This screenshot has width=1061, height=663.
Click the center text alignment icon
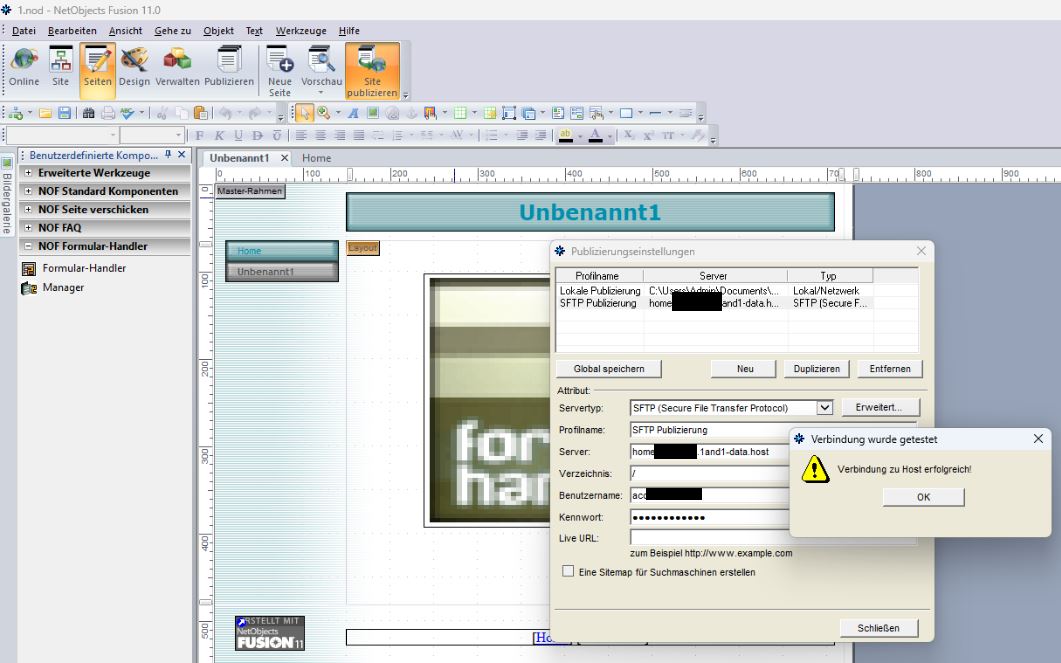point(321,135)
